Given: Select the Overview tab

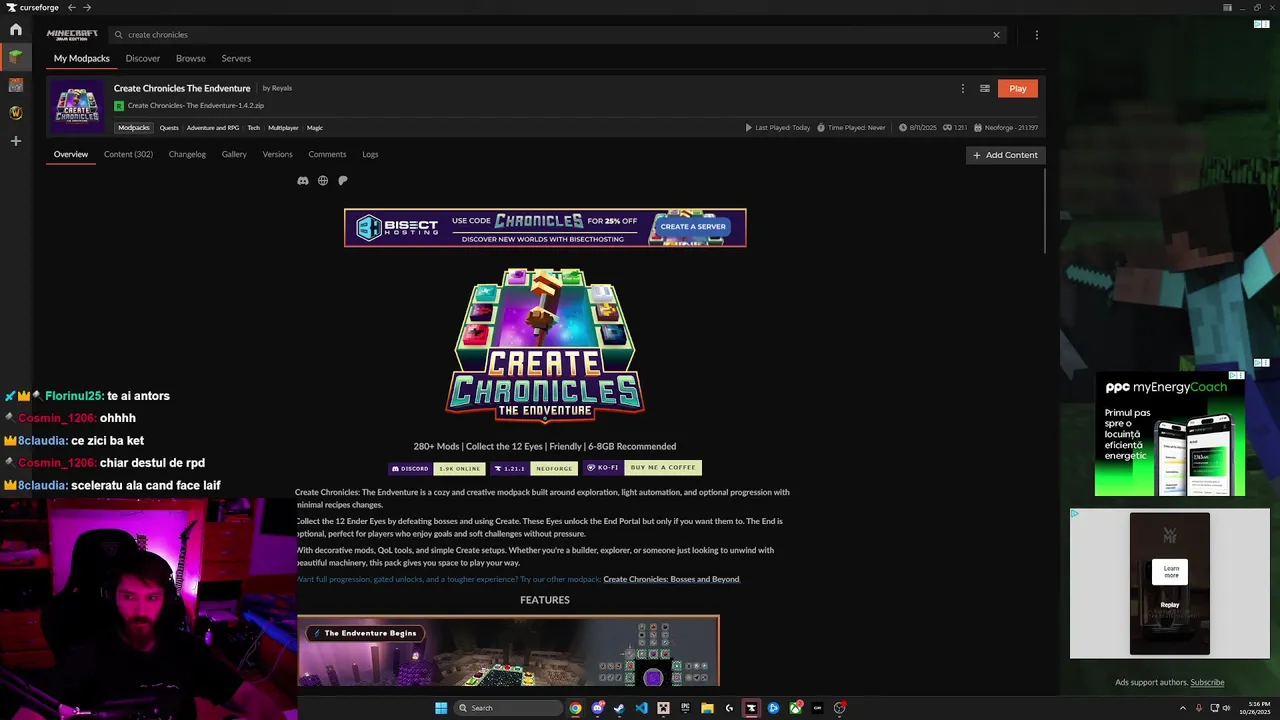Looking at the screenshot, I should (71, 154).
